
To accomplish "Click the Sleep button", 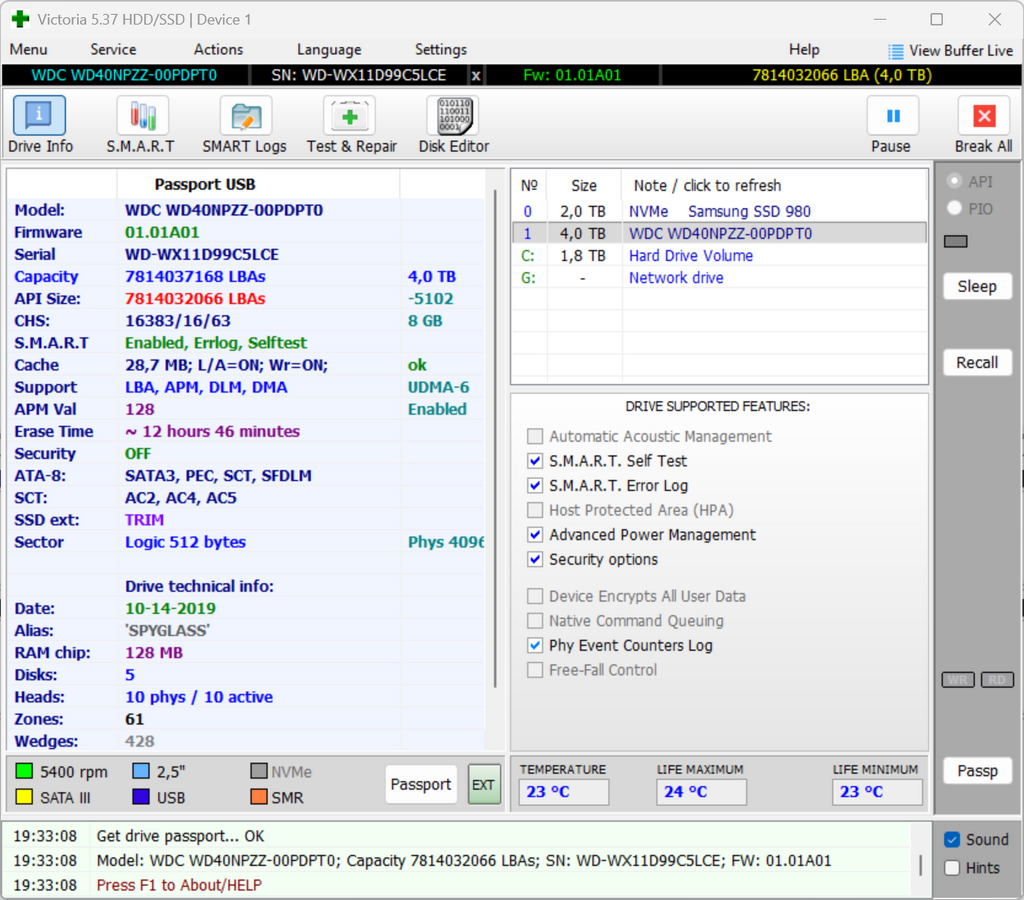I will click(x=977, y=287).
